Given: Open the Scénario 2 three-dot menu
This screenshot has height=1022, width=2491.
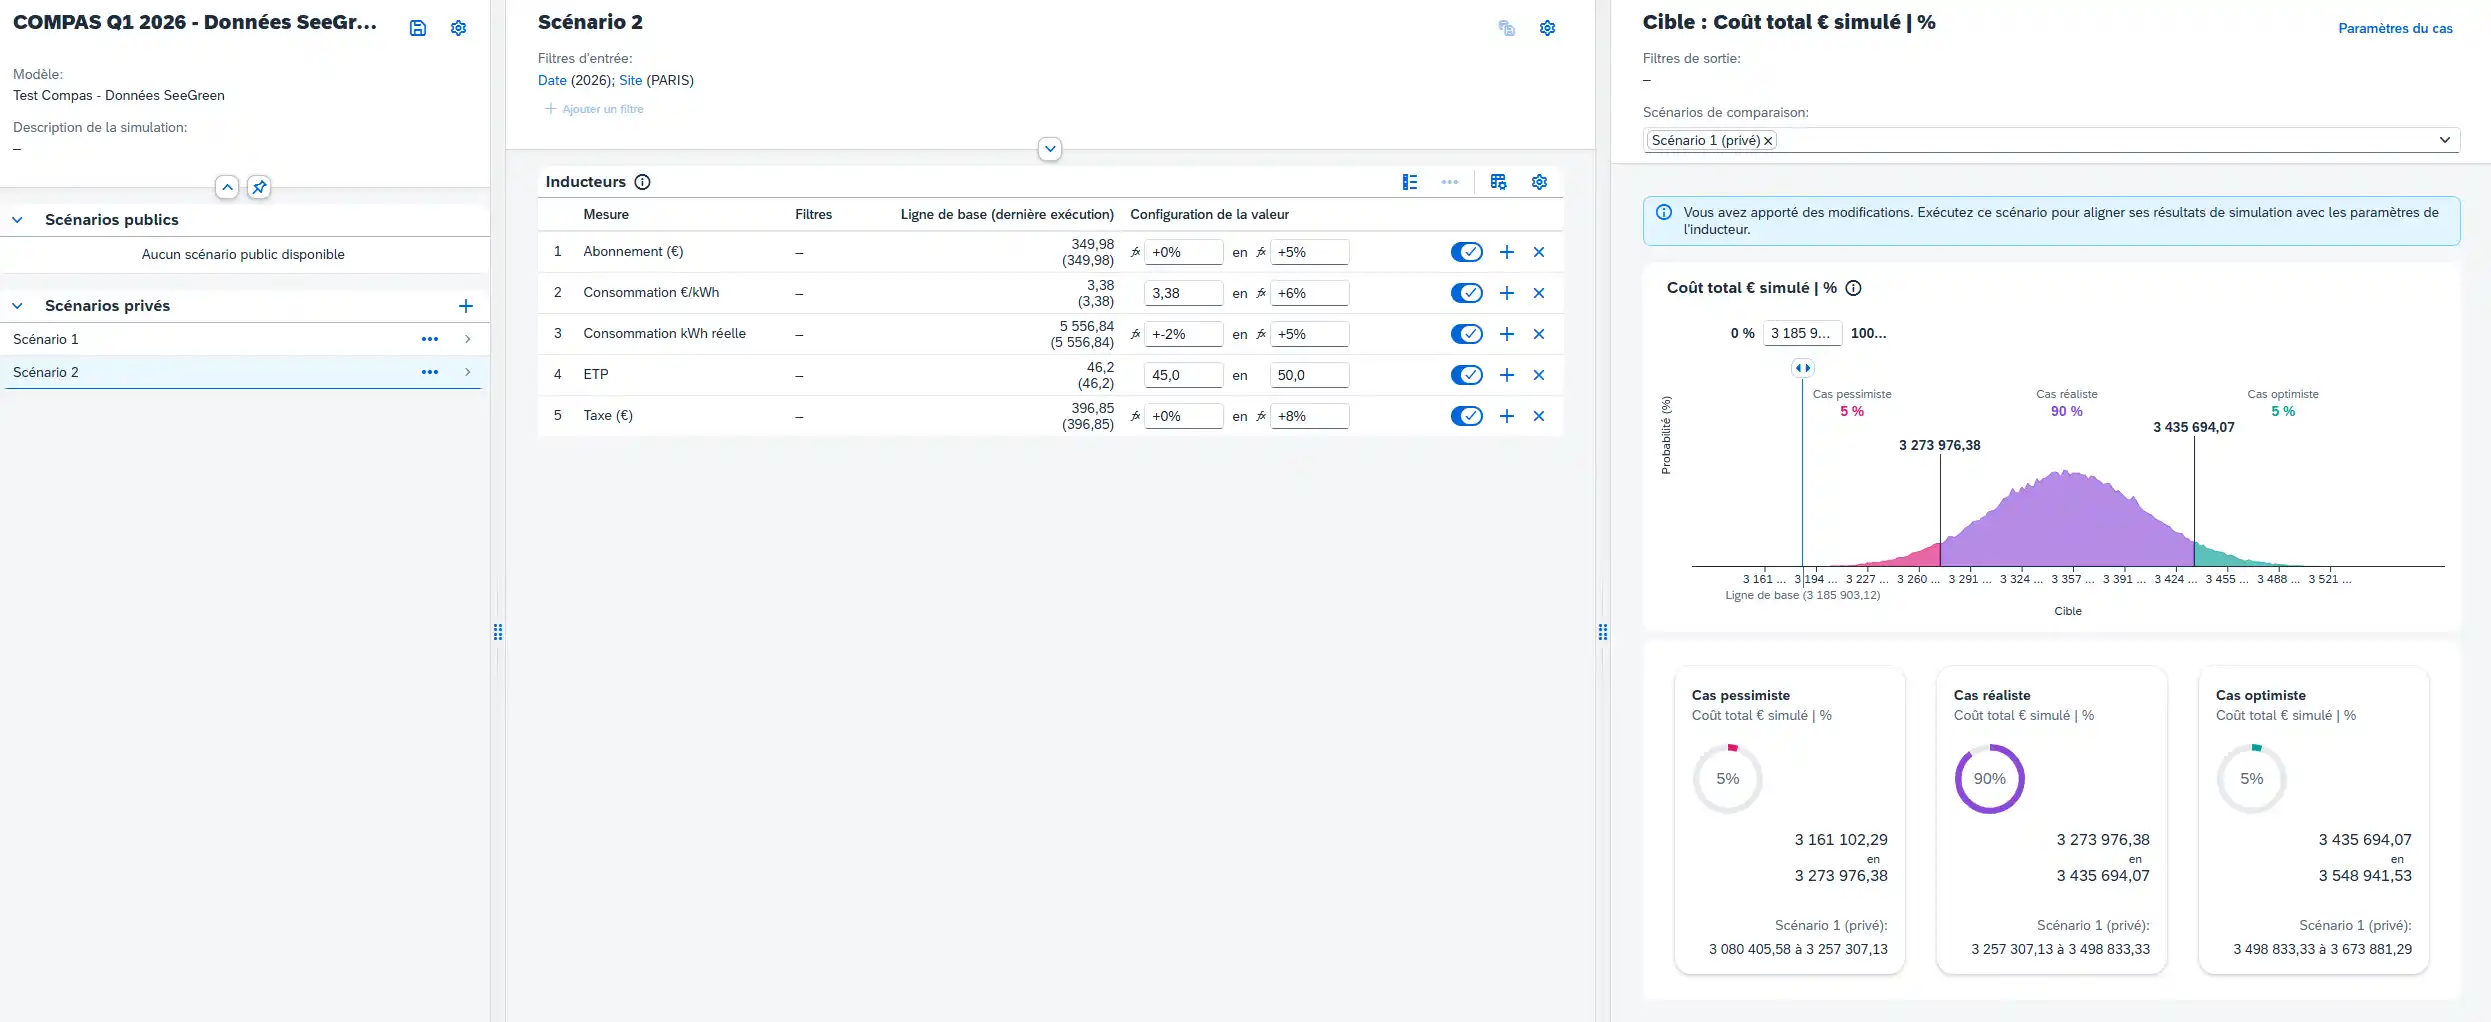Looking at the screenshot, I should coord(430,372).
